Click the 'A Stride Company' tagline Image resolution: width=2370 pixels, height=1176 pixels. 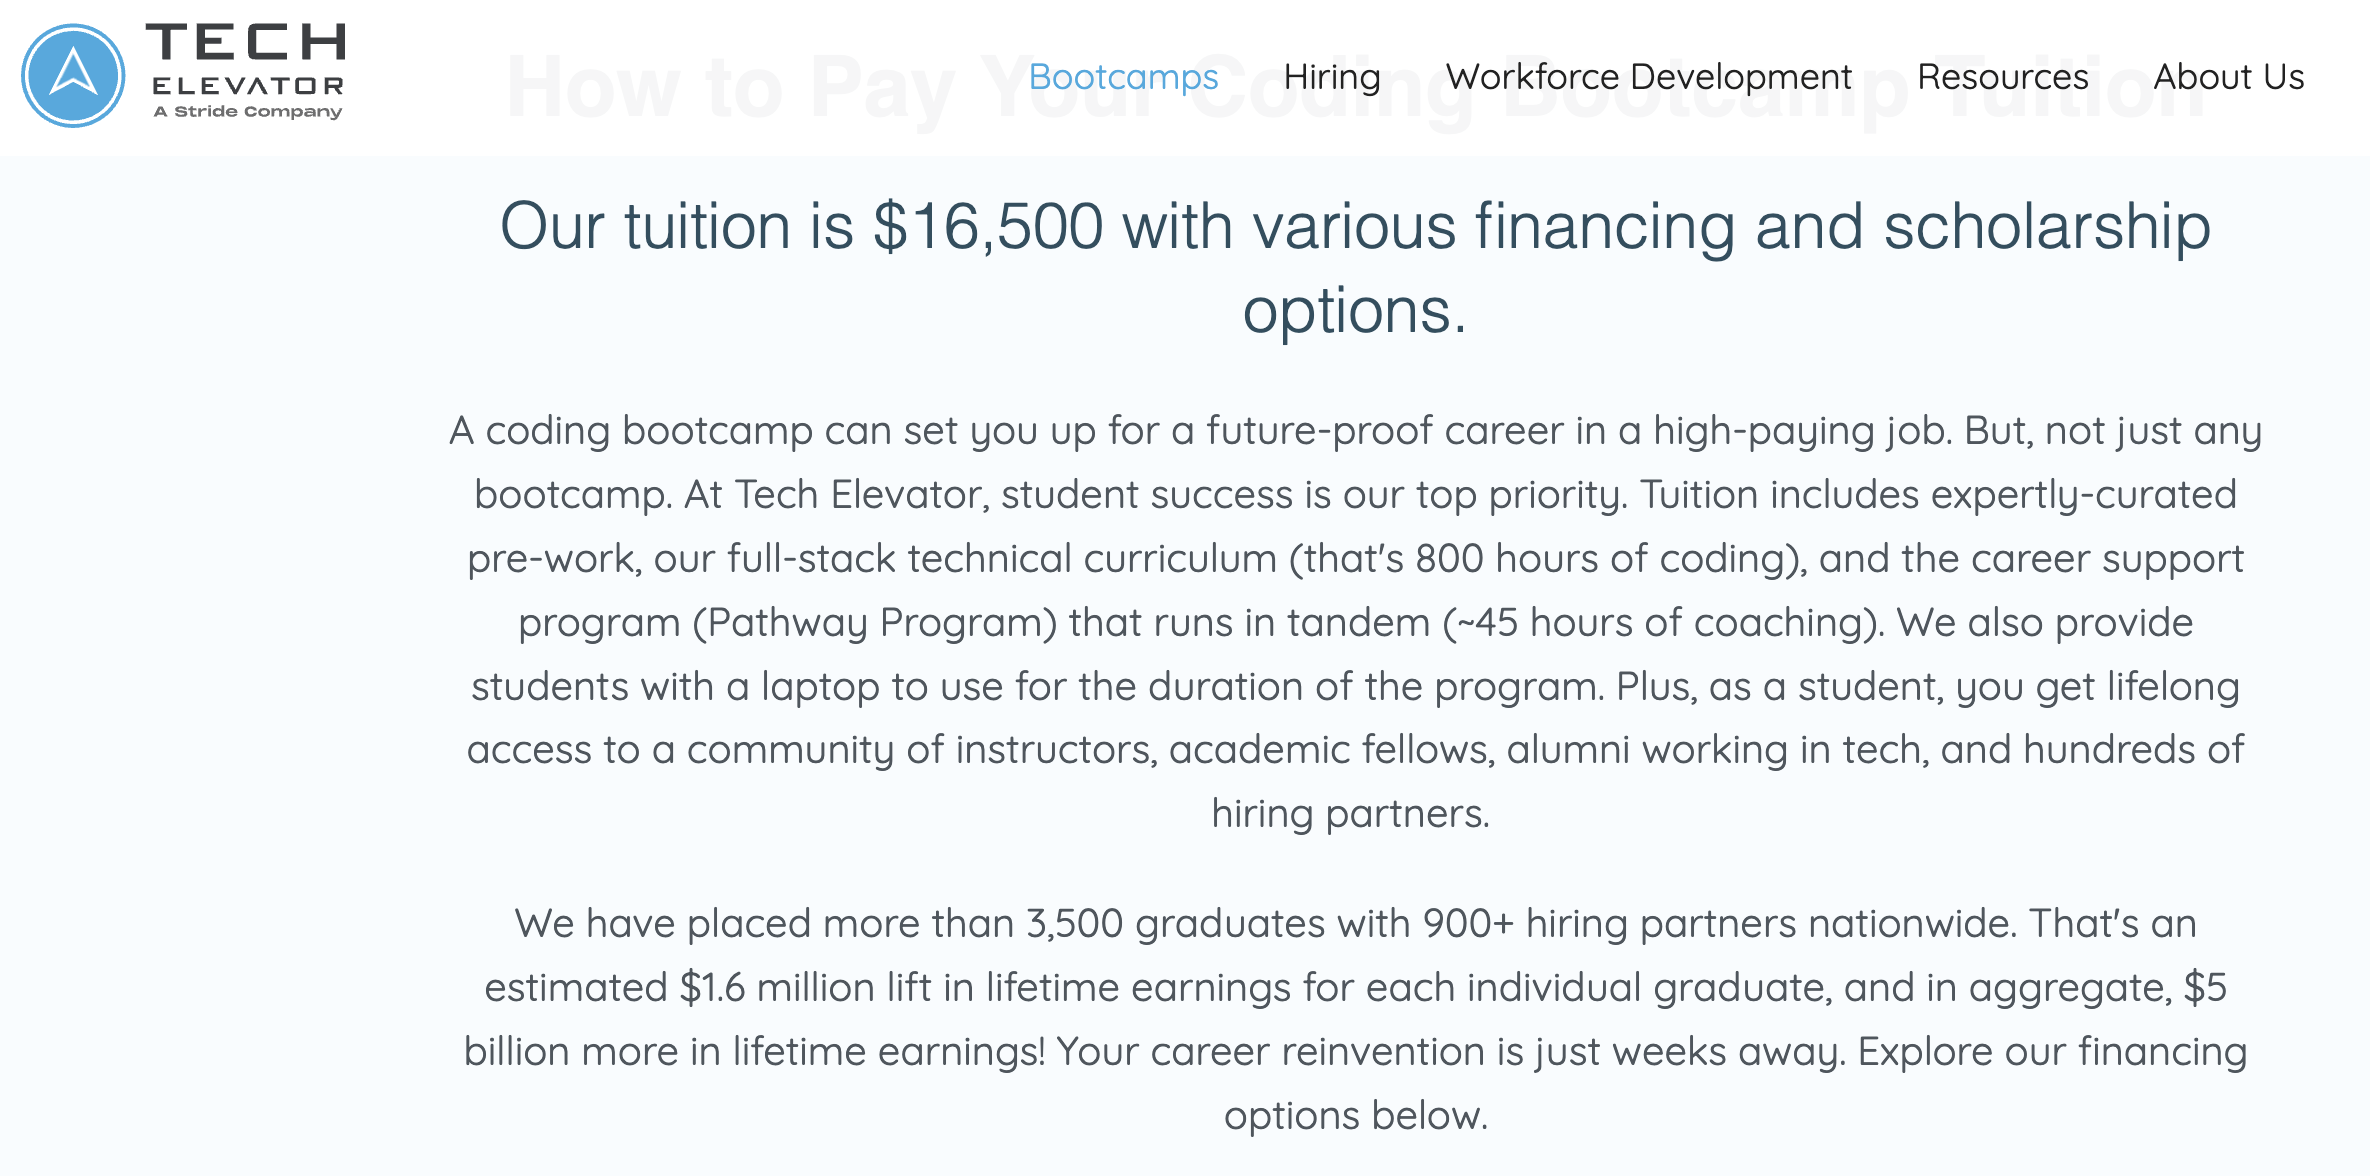pyautogui.click(x=248, y=111)
